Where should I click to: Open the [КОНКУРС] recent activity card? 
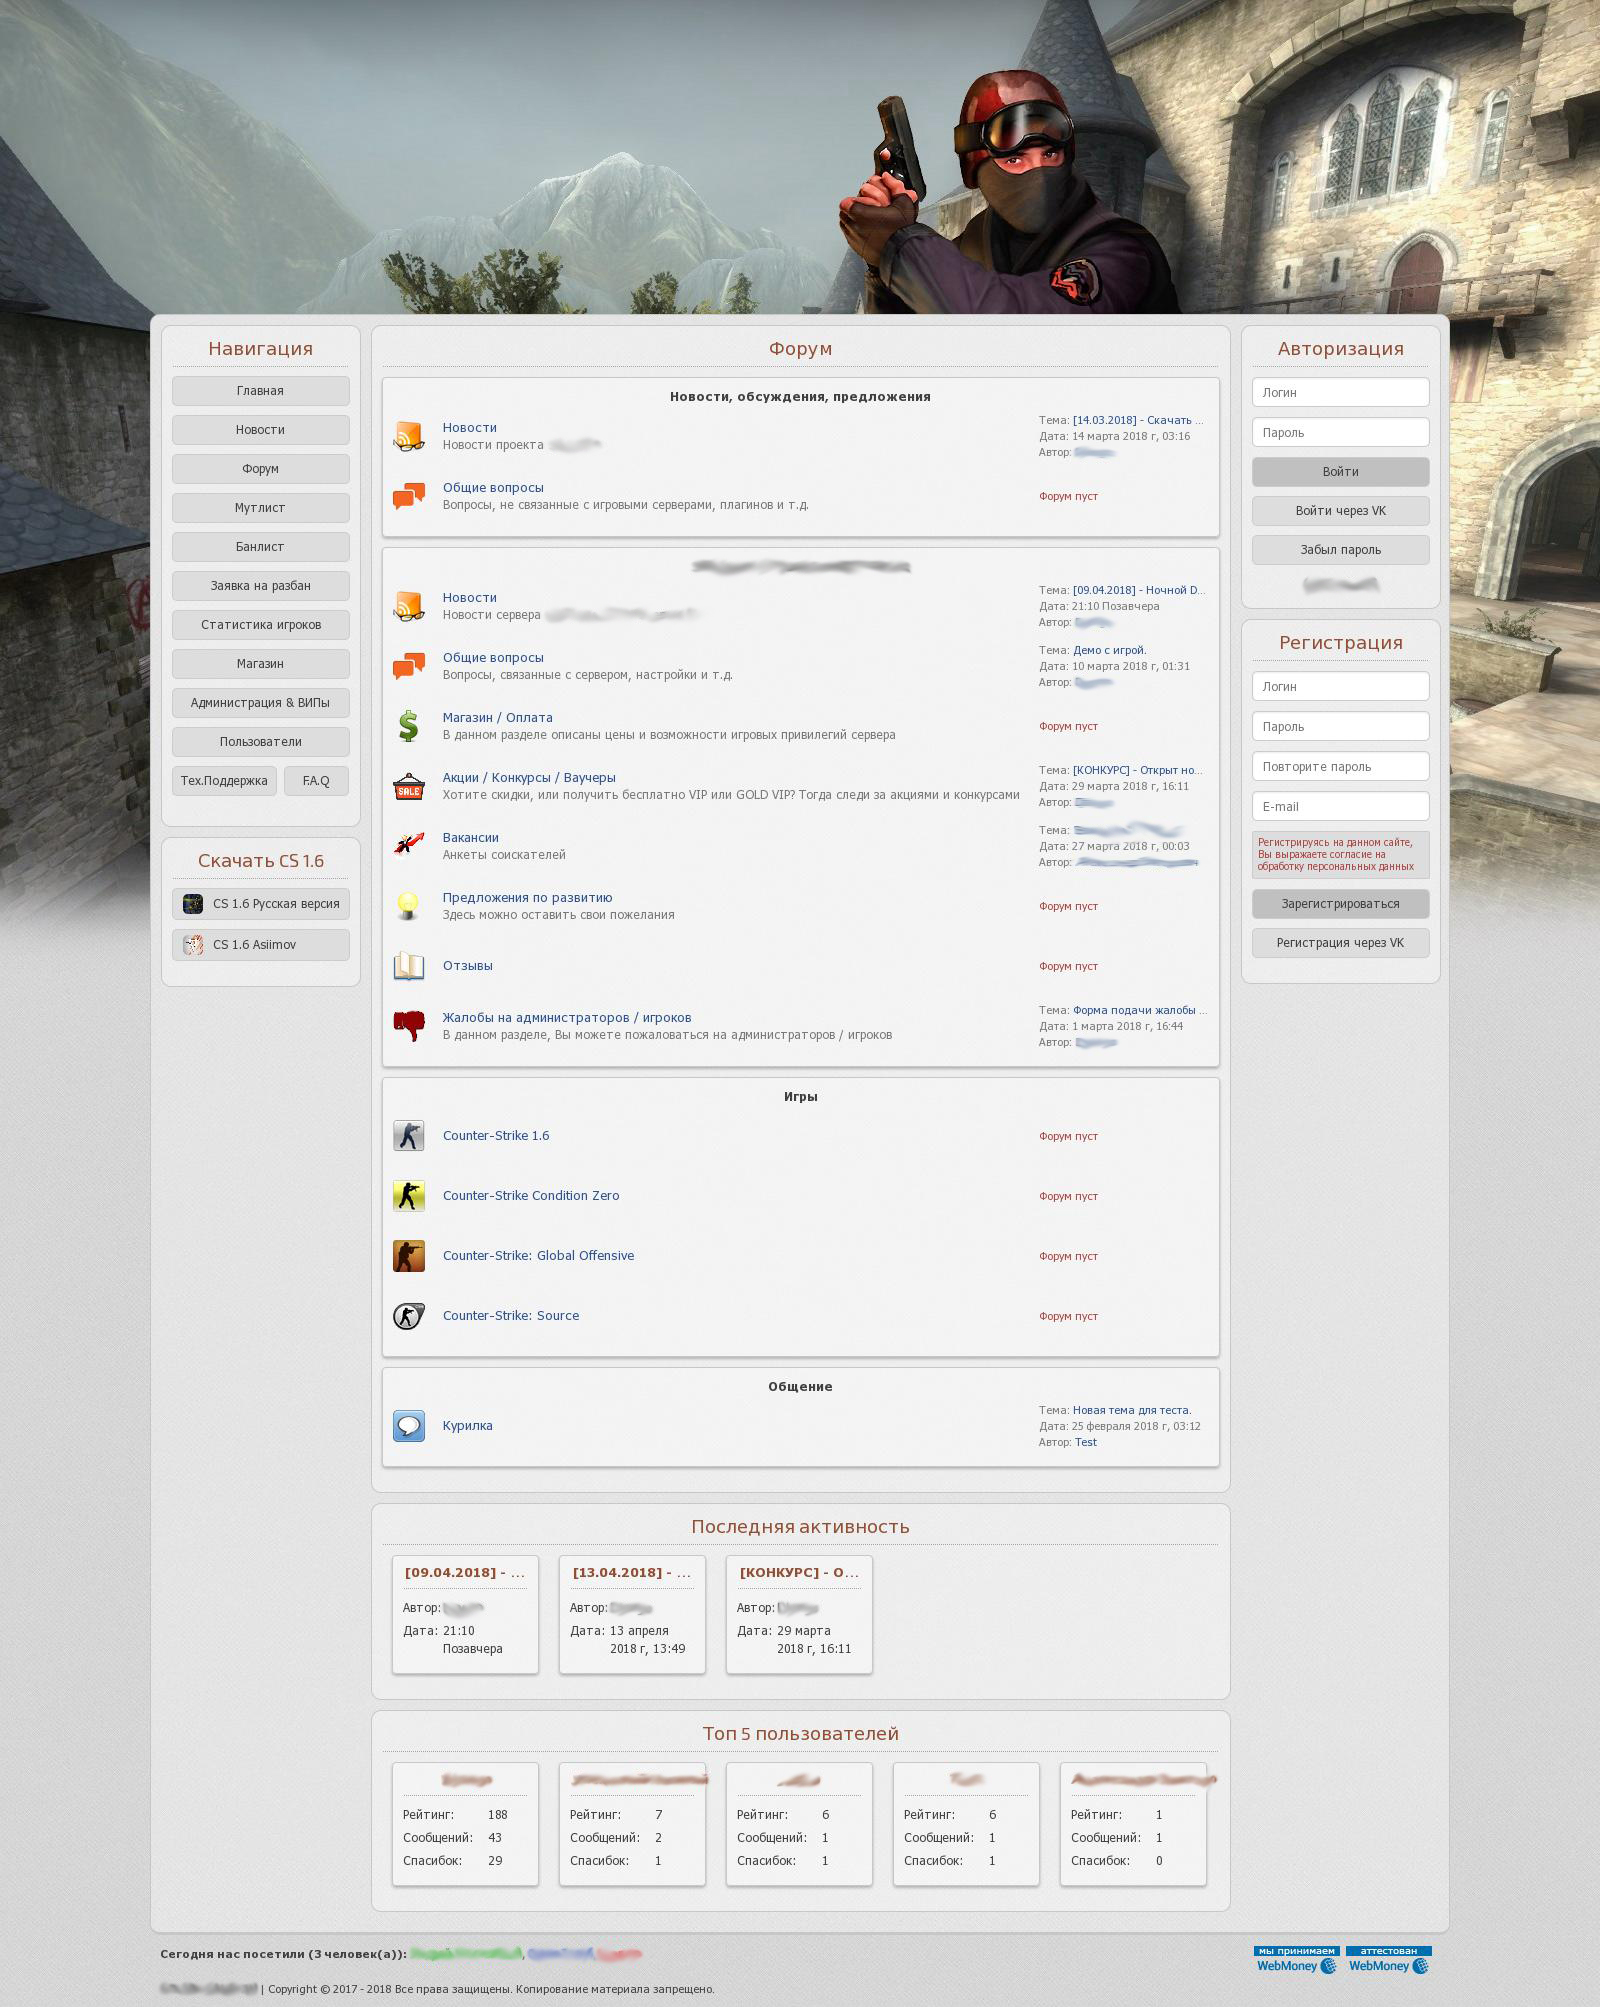(799, 1614)
